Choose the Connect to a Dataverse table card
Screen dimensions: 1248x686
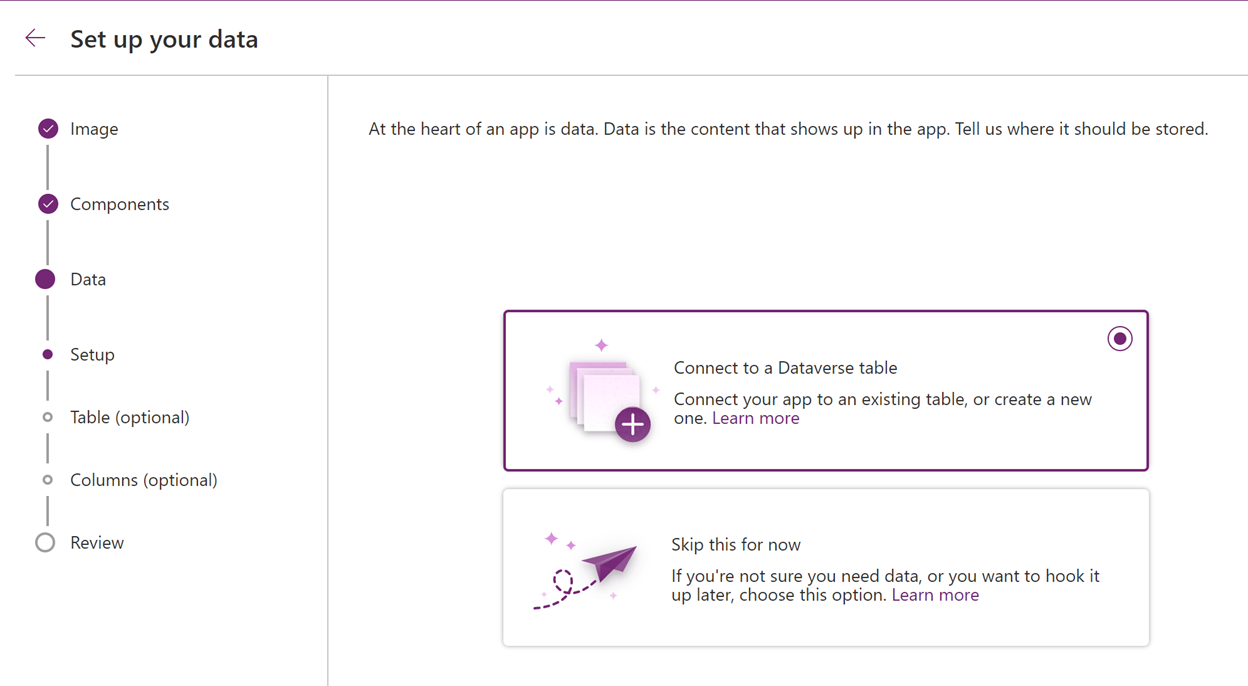(826, 390)
